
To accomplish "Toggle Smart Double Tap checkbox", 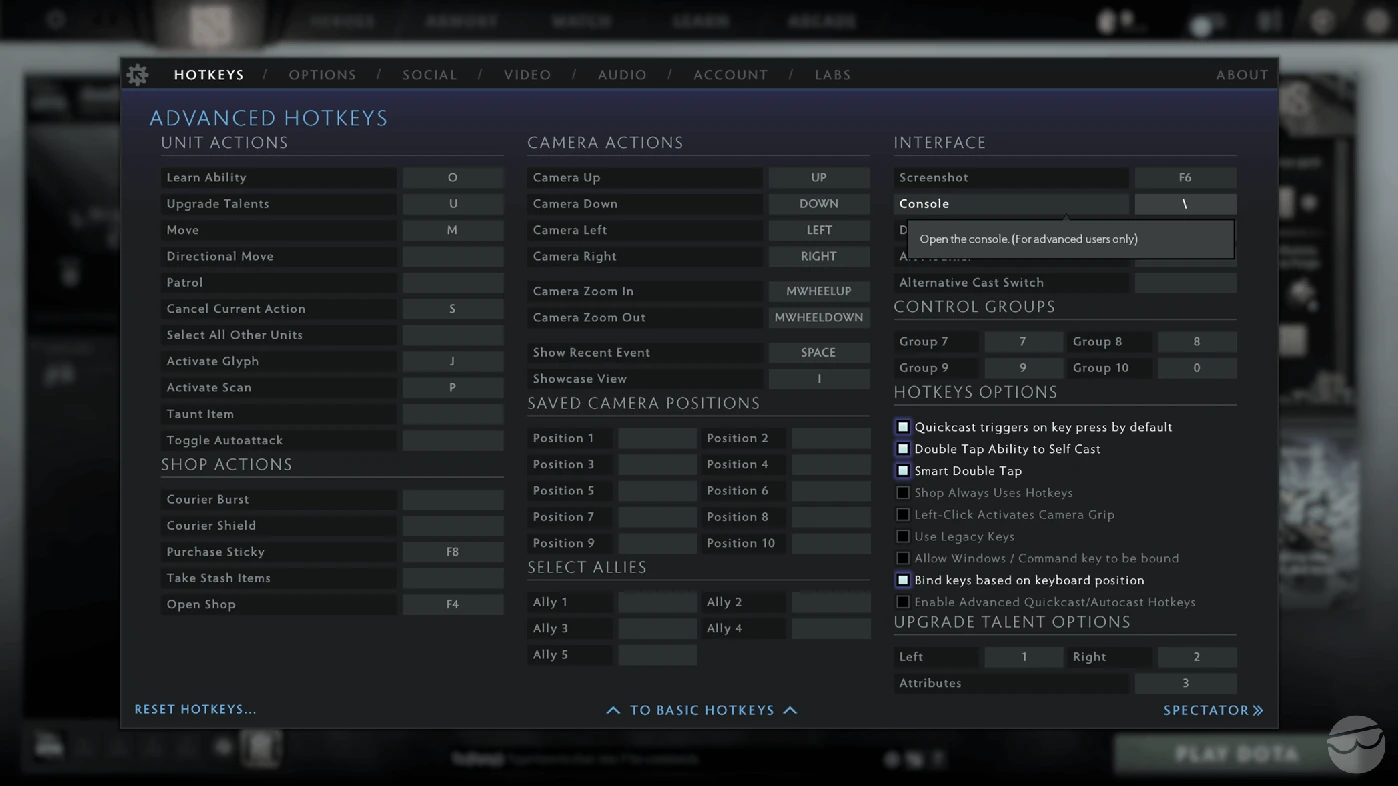I will [x=903, y=471].
